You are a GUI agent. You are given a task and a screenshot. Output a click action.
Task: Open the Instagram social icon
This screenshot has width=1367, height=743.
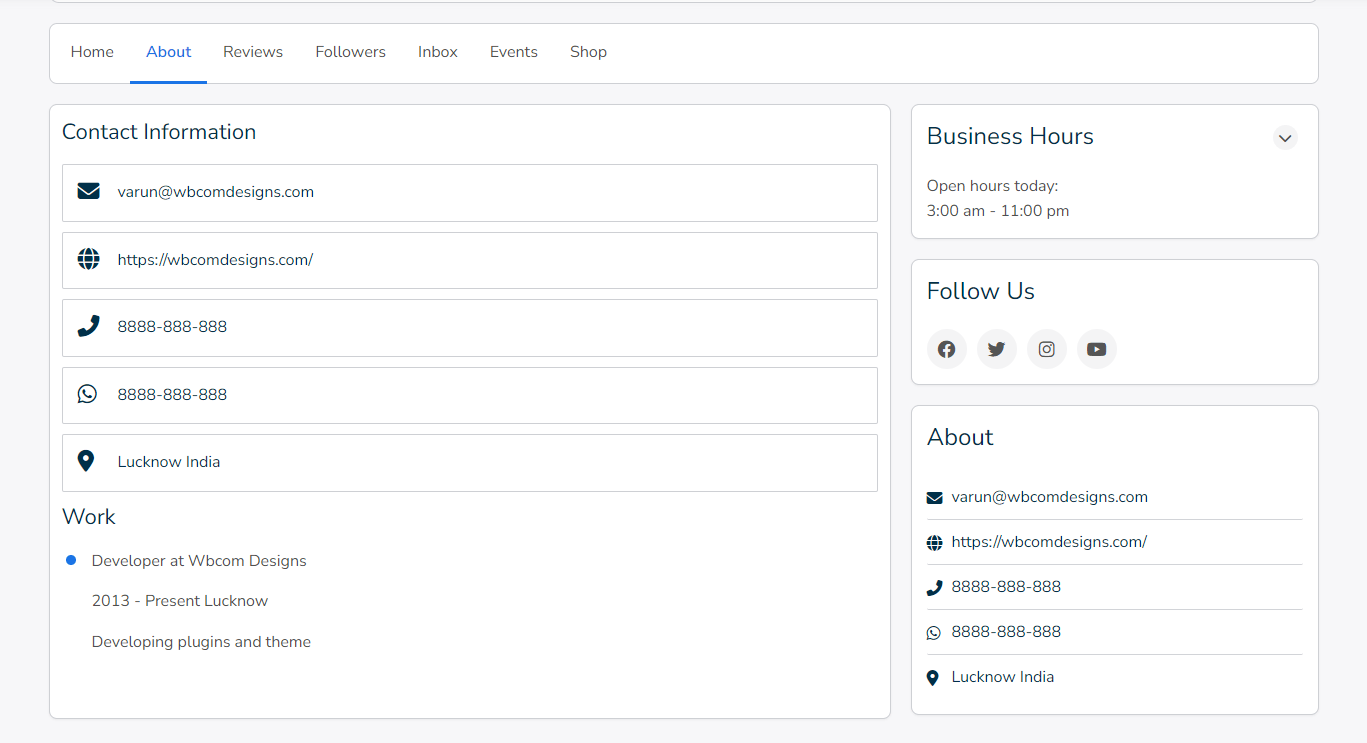(1046, 349)
